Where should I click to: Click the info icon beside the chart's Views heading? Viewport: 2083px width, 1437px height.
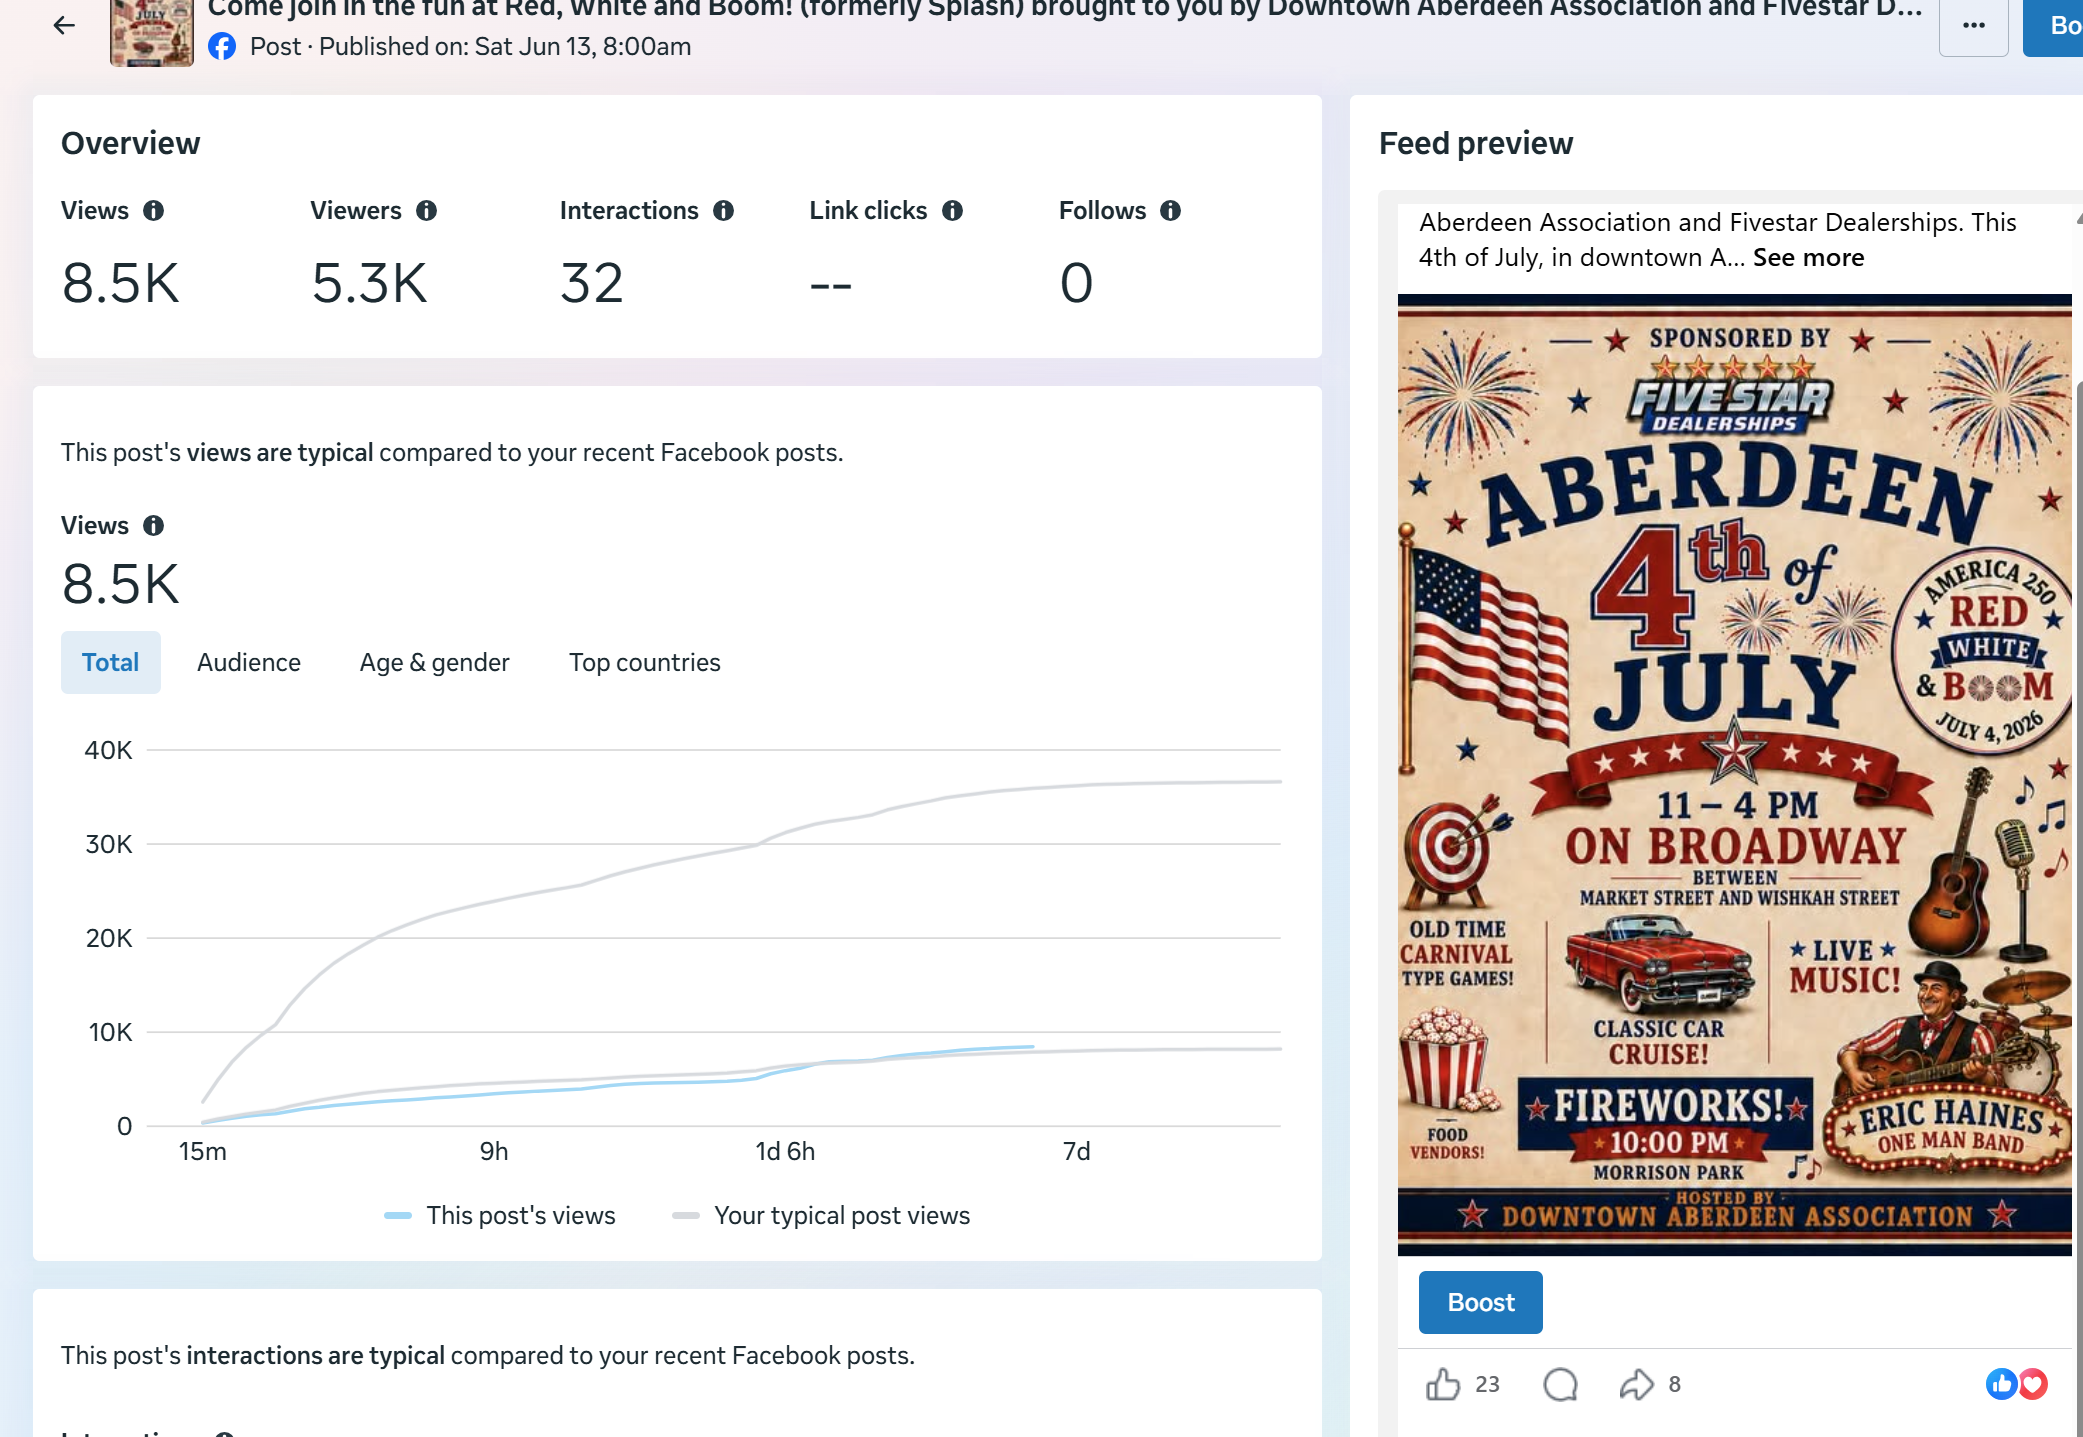tap(153, 526)
